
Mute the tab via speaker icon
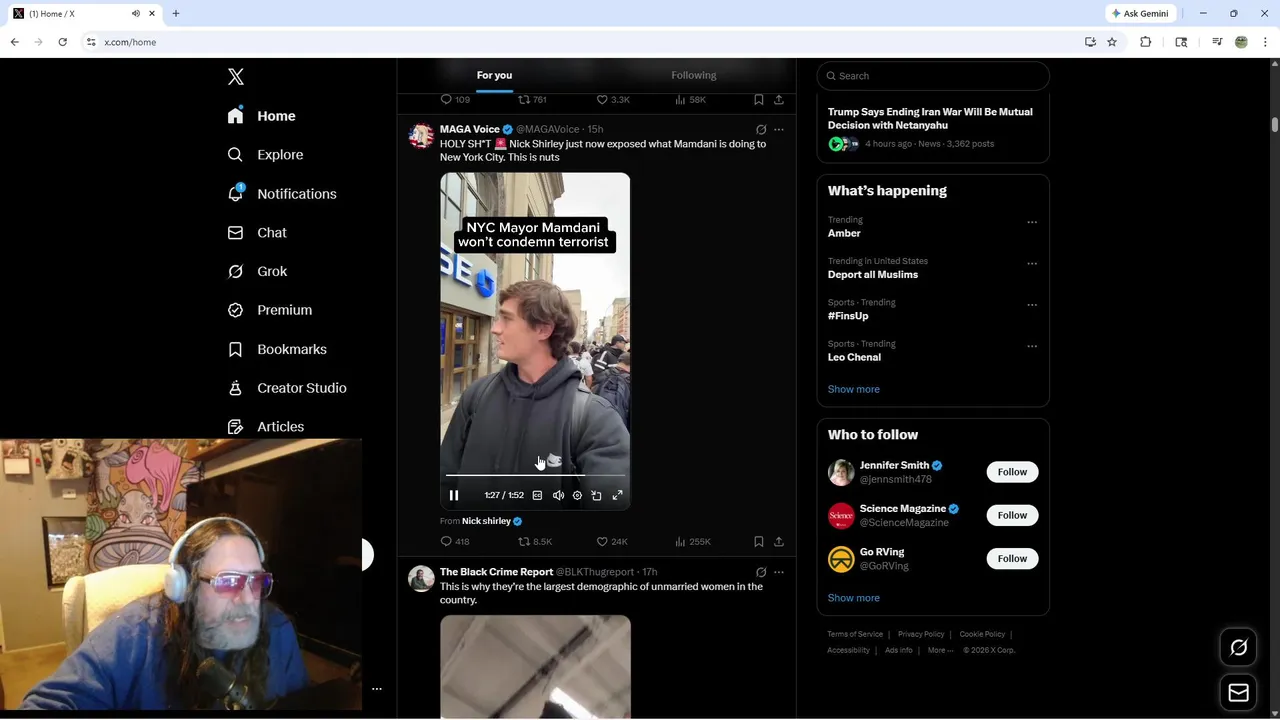click(136, 14)
